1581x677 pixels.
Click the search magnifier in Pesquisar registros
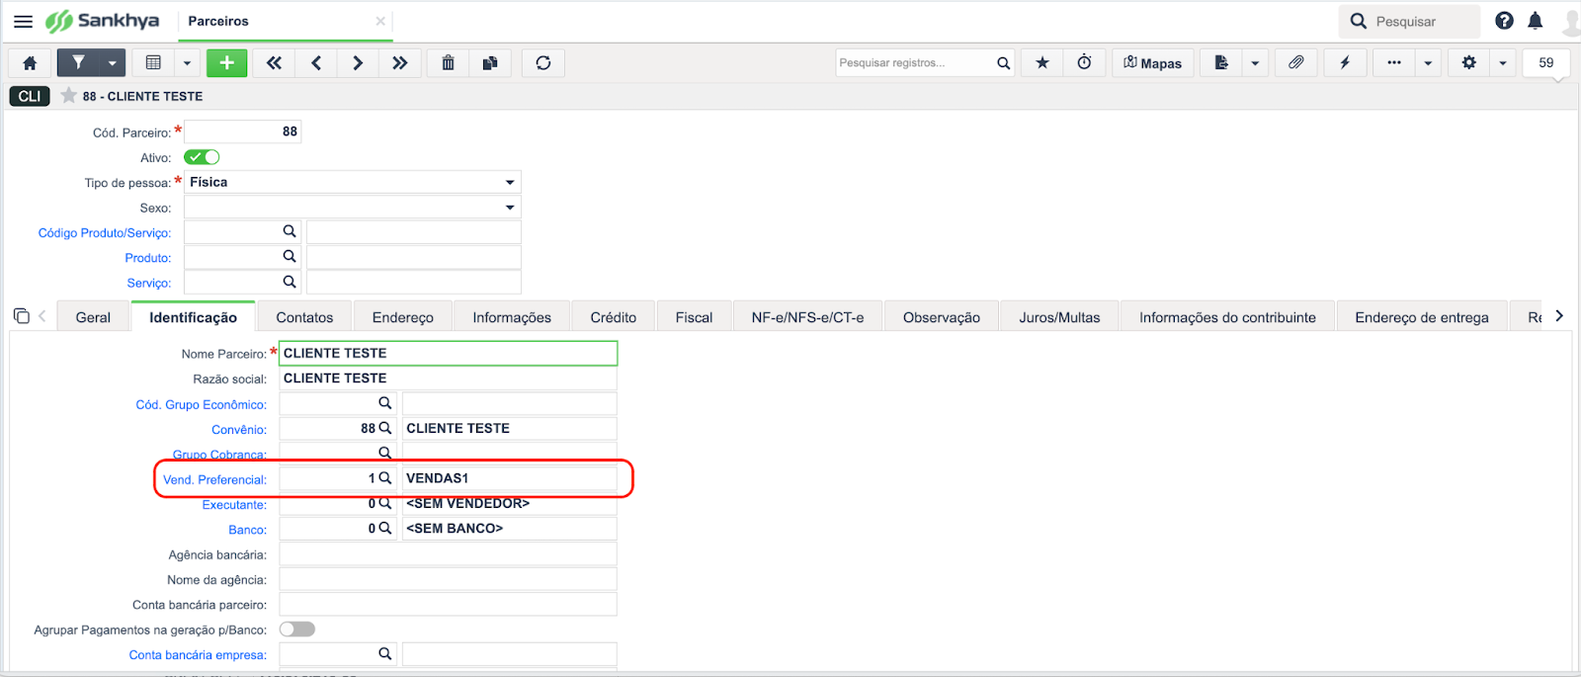point(1003,63)
